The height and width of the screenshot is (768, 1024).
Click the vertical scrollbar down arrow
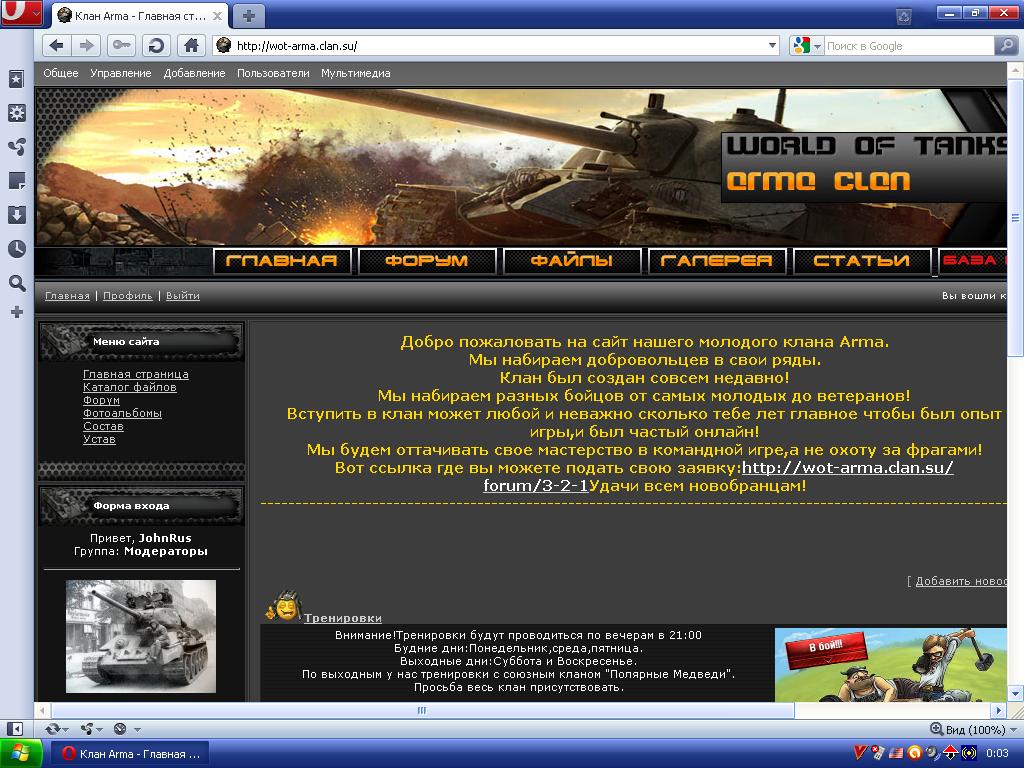(1016, 694)
